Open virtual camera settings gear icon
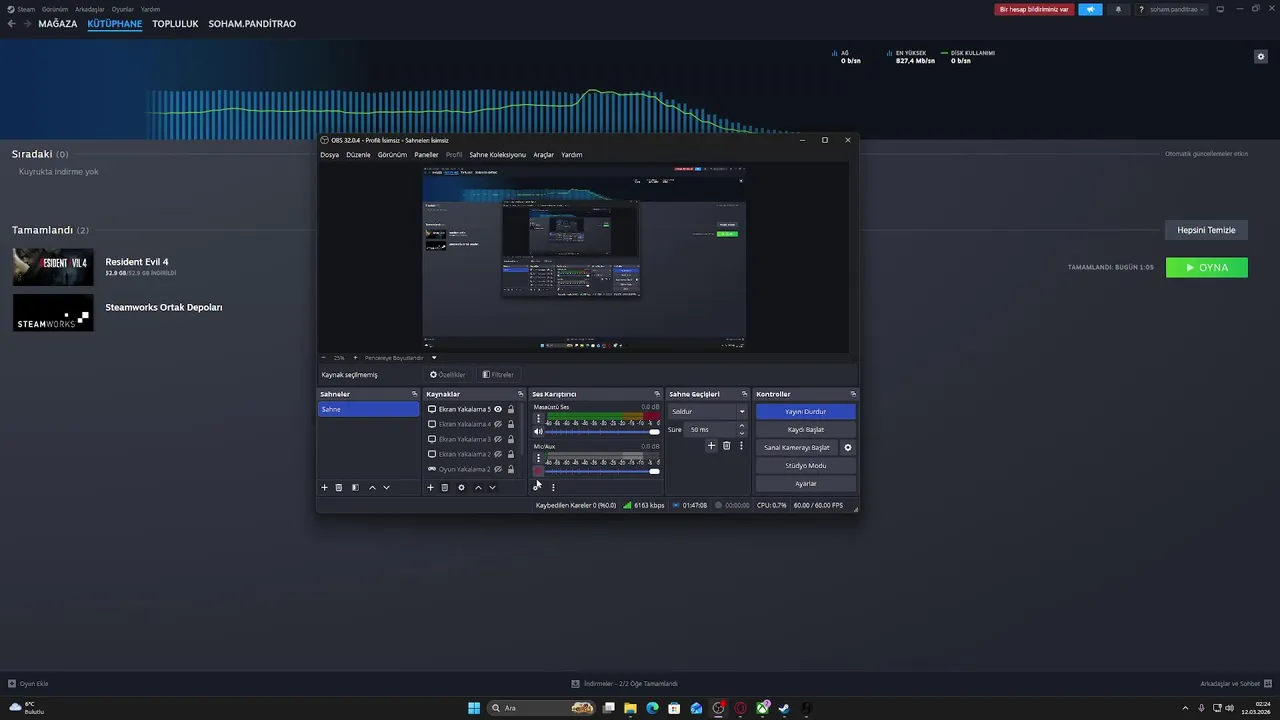Screen dimensions: 1280x720 [x=848, y=447]
